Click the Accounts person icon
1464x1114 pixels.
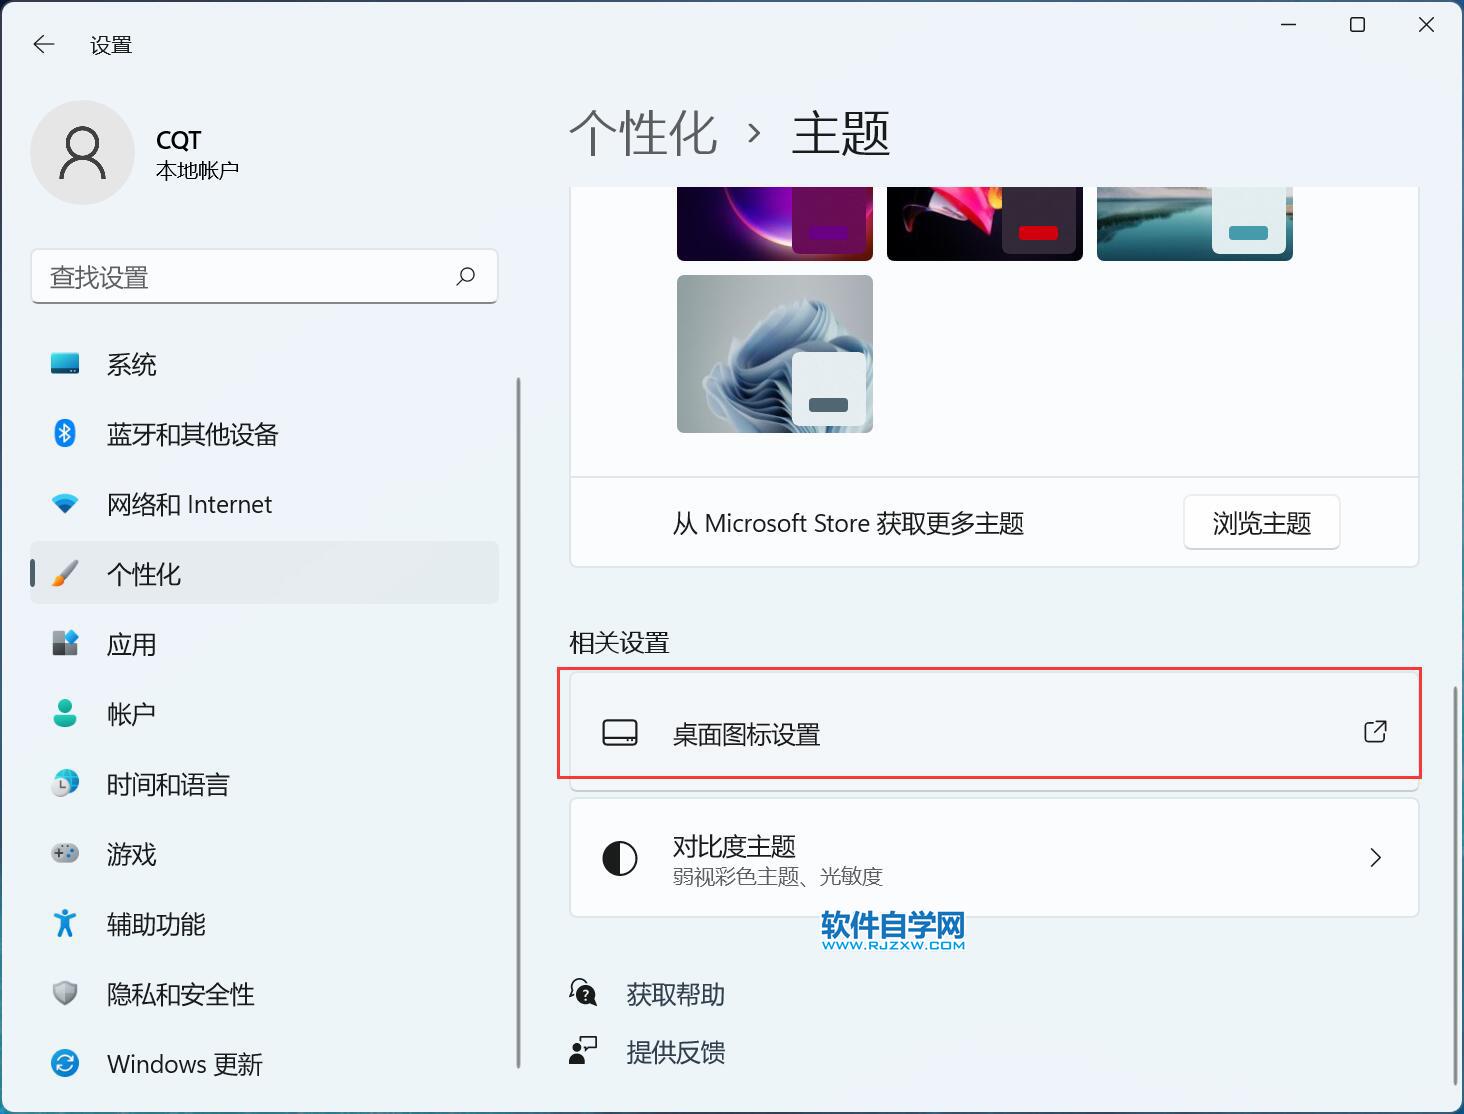[65, 714]
